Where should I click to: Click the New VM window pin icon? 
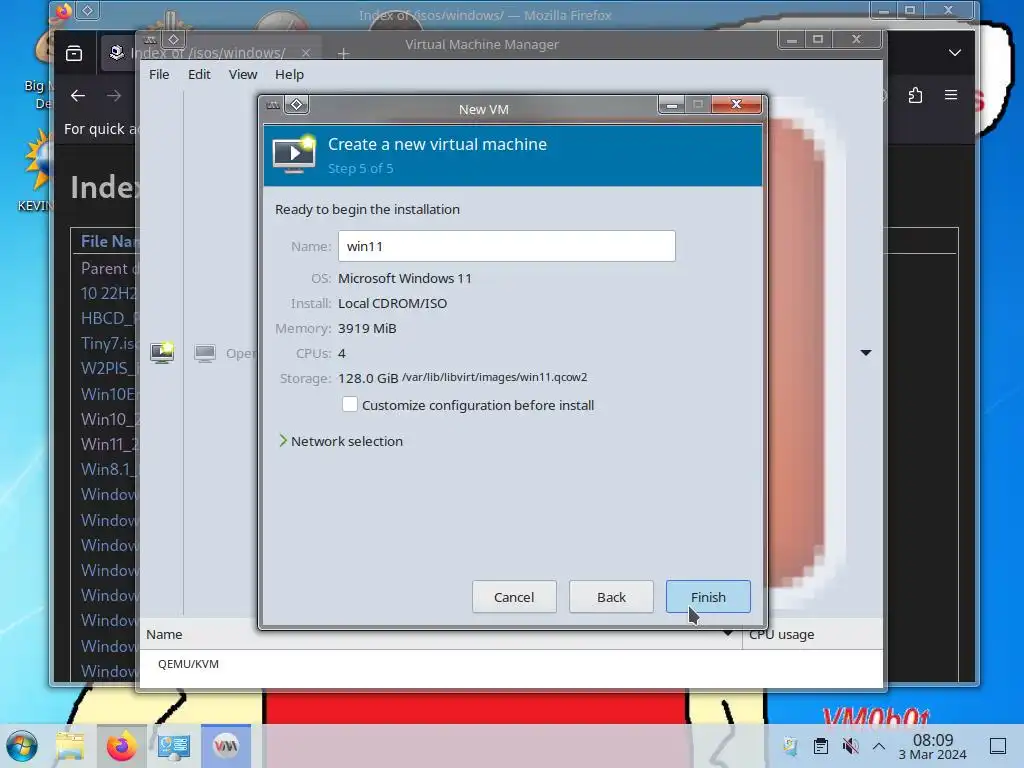tap(296, 104)
